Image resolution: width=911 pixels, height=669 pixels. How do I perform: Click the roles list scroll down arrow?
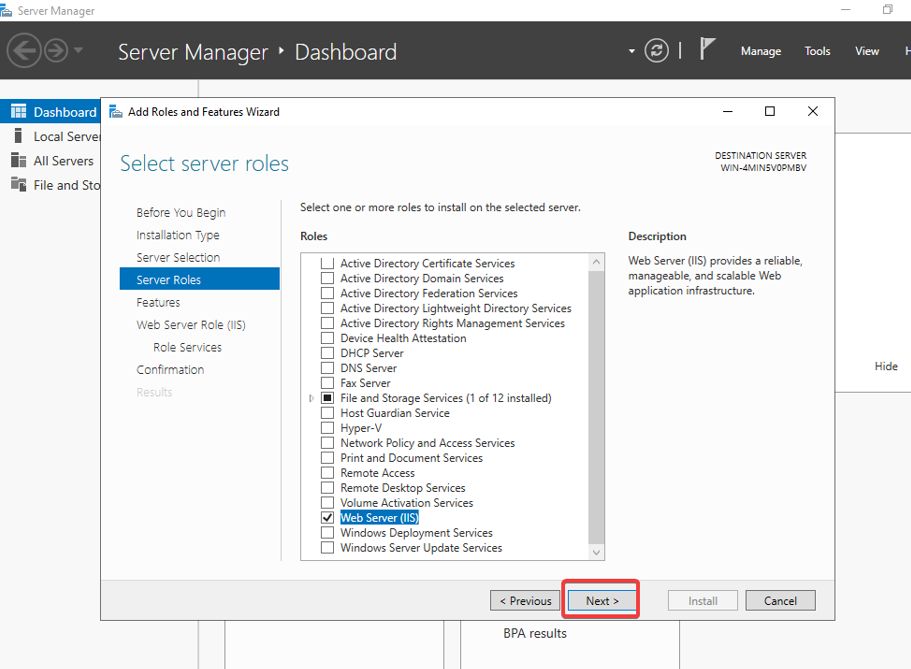point(597,552)
